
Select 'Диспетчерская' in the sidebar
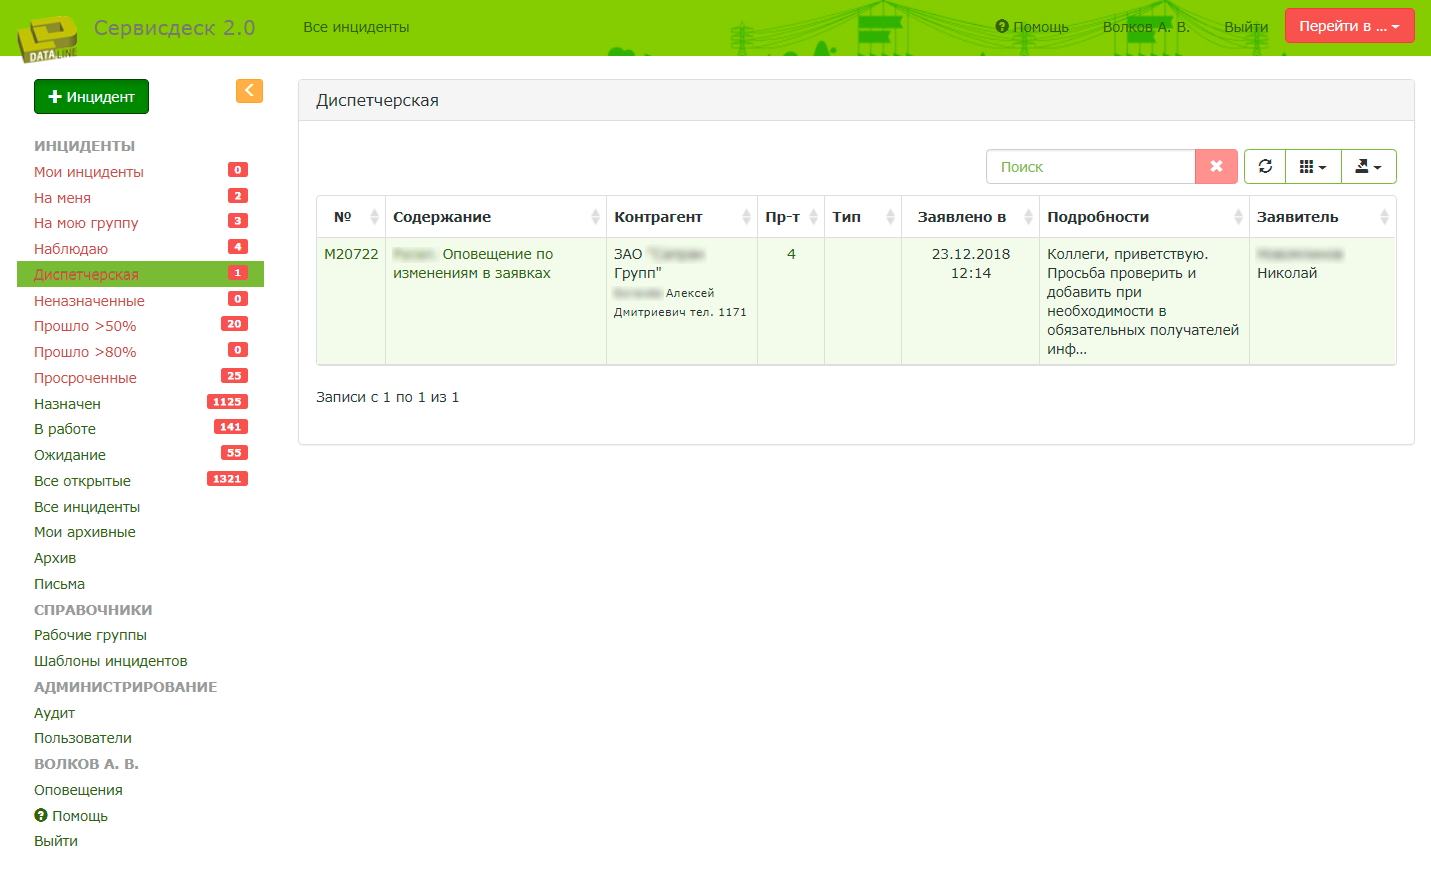click(x=140, y=274)
